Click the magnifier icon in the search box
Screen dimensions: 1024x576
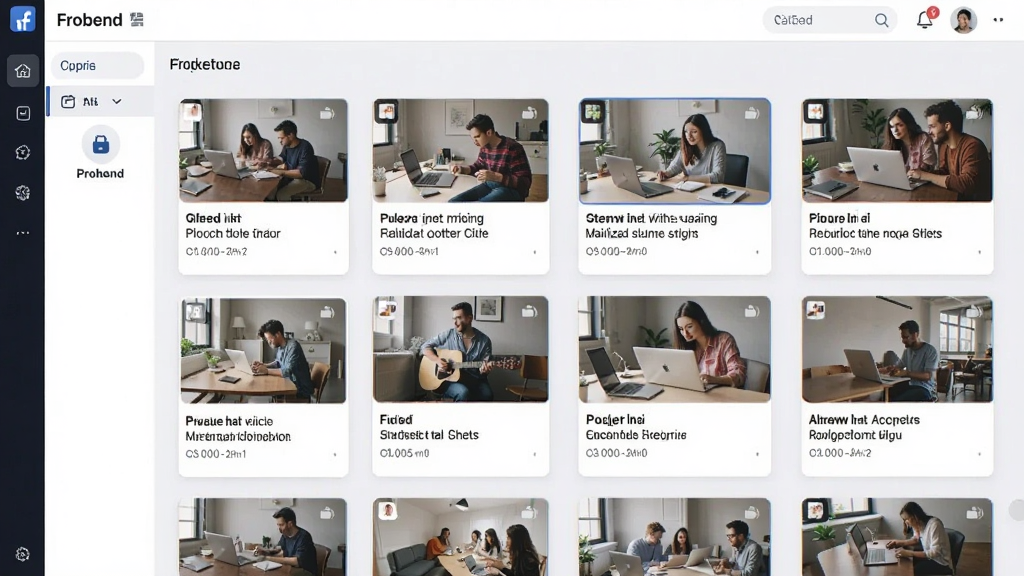[882, 20]
